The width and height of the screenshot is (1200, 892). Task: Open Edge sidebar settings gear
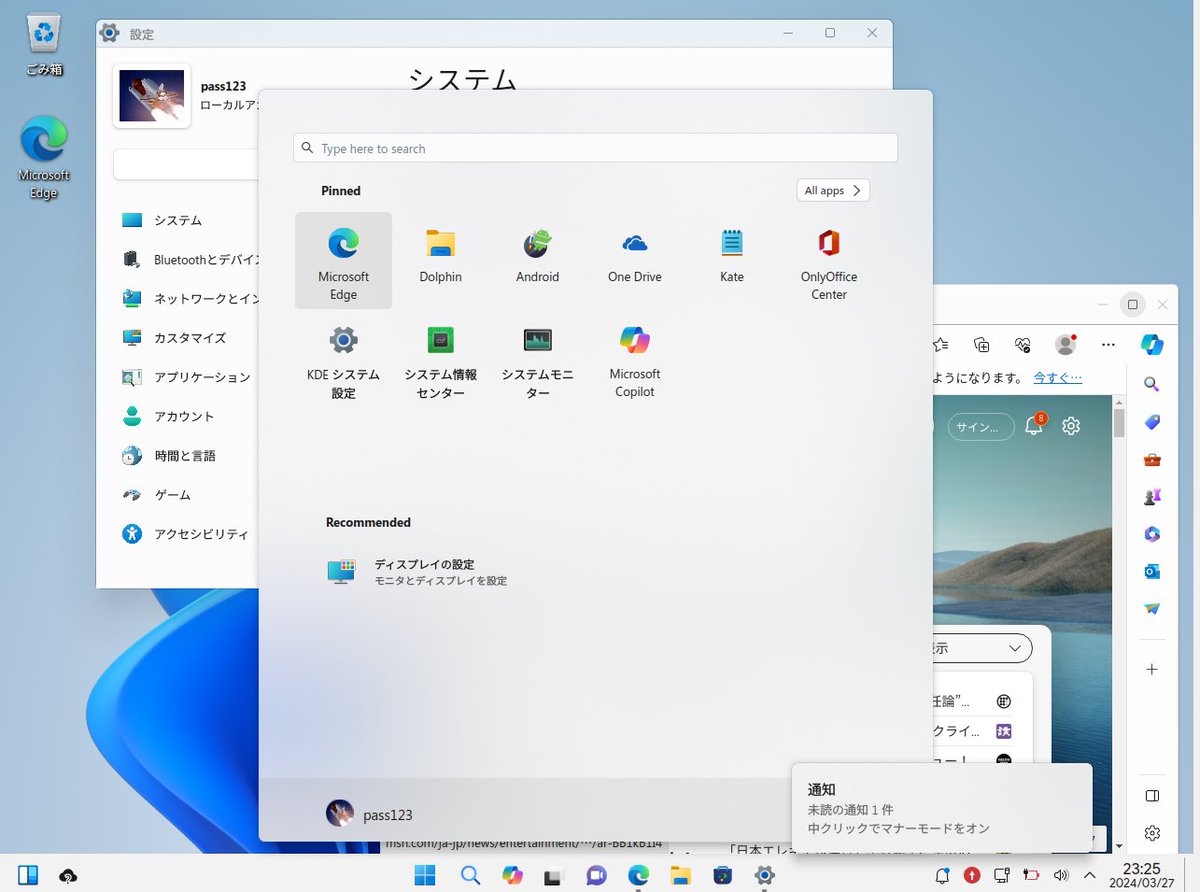pyautogui.click(x=1152, y=833)
